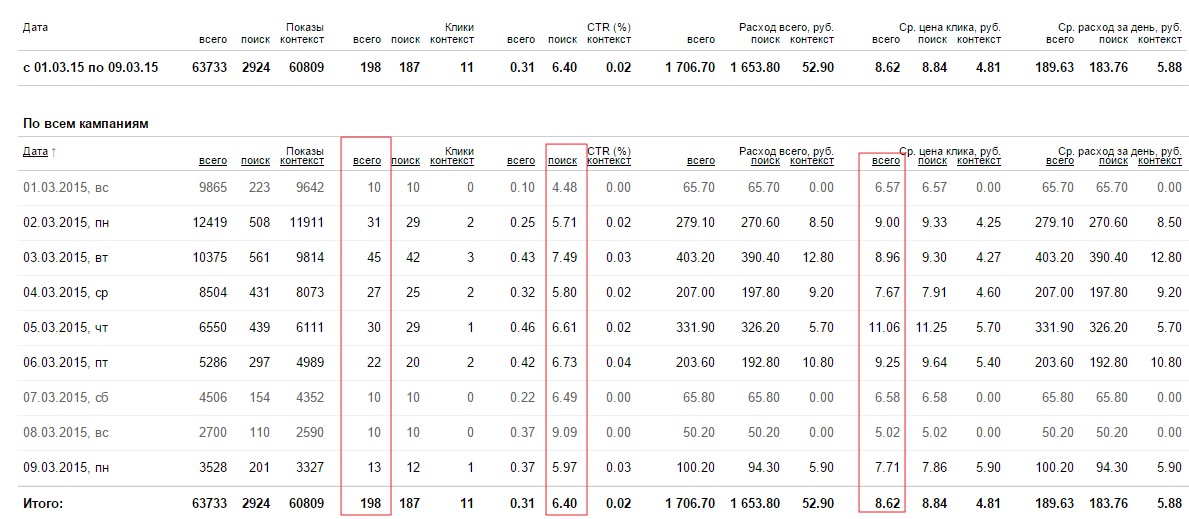Image resolution: width=1189 pixels, height=519 pixels.
Task: Sort by Показы поиск column header
Action: 255,160
